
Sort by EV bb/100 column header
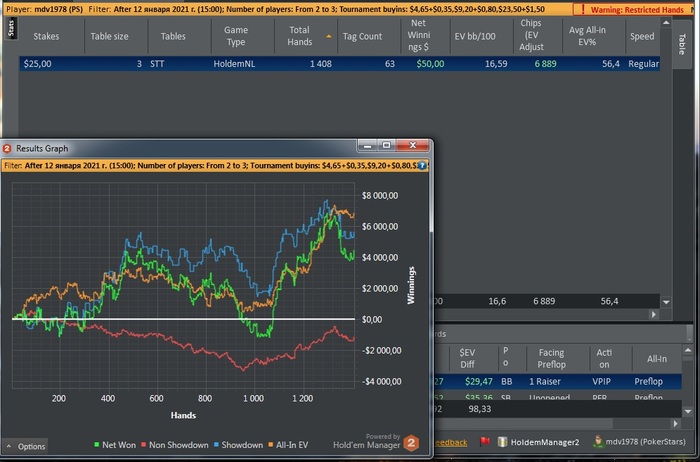click(x=475, y=36)
